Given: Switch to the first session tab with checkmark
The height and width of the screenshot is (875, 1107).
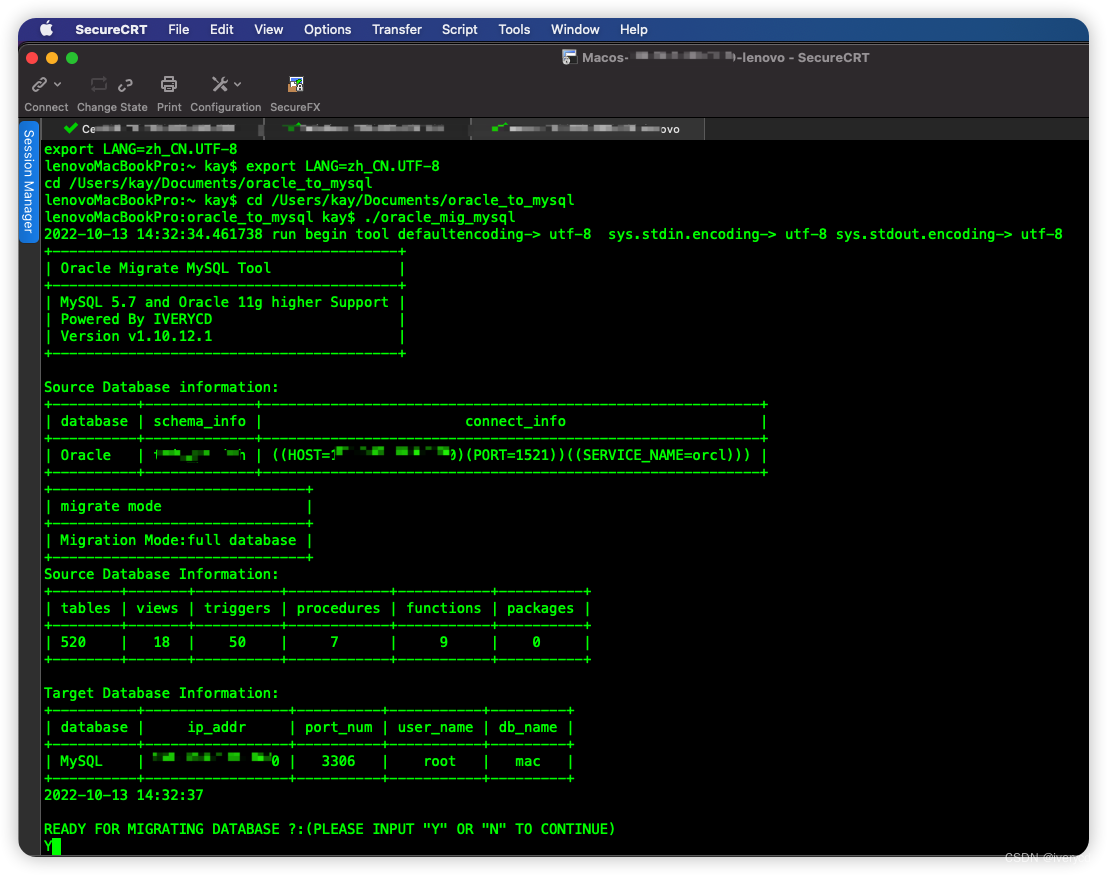Looking at the screenshot, I should point(152,129).
